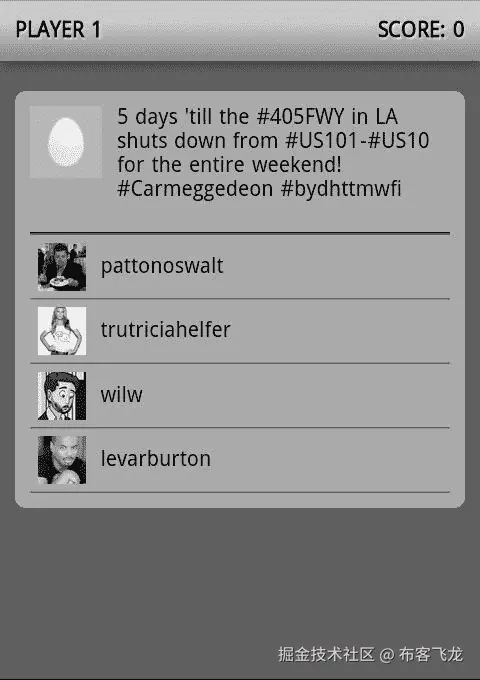This screenshot has width=480, height=680.
Task: Choose trutriciahelfer as the answer
Action: [x=240, y=331]
